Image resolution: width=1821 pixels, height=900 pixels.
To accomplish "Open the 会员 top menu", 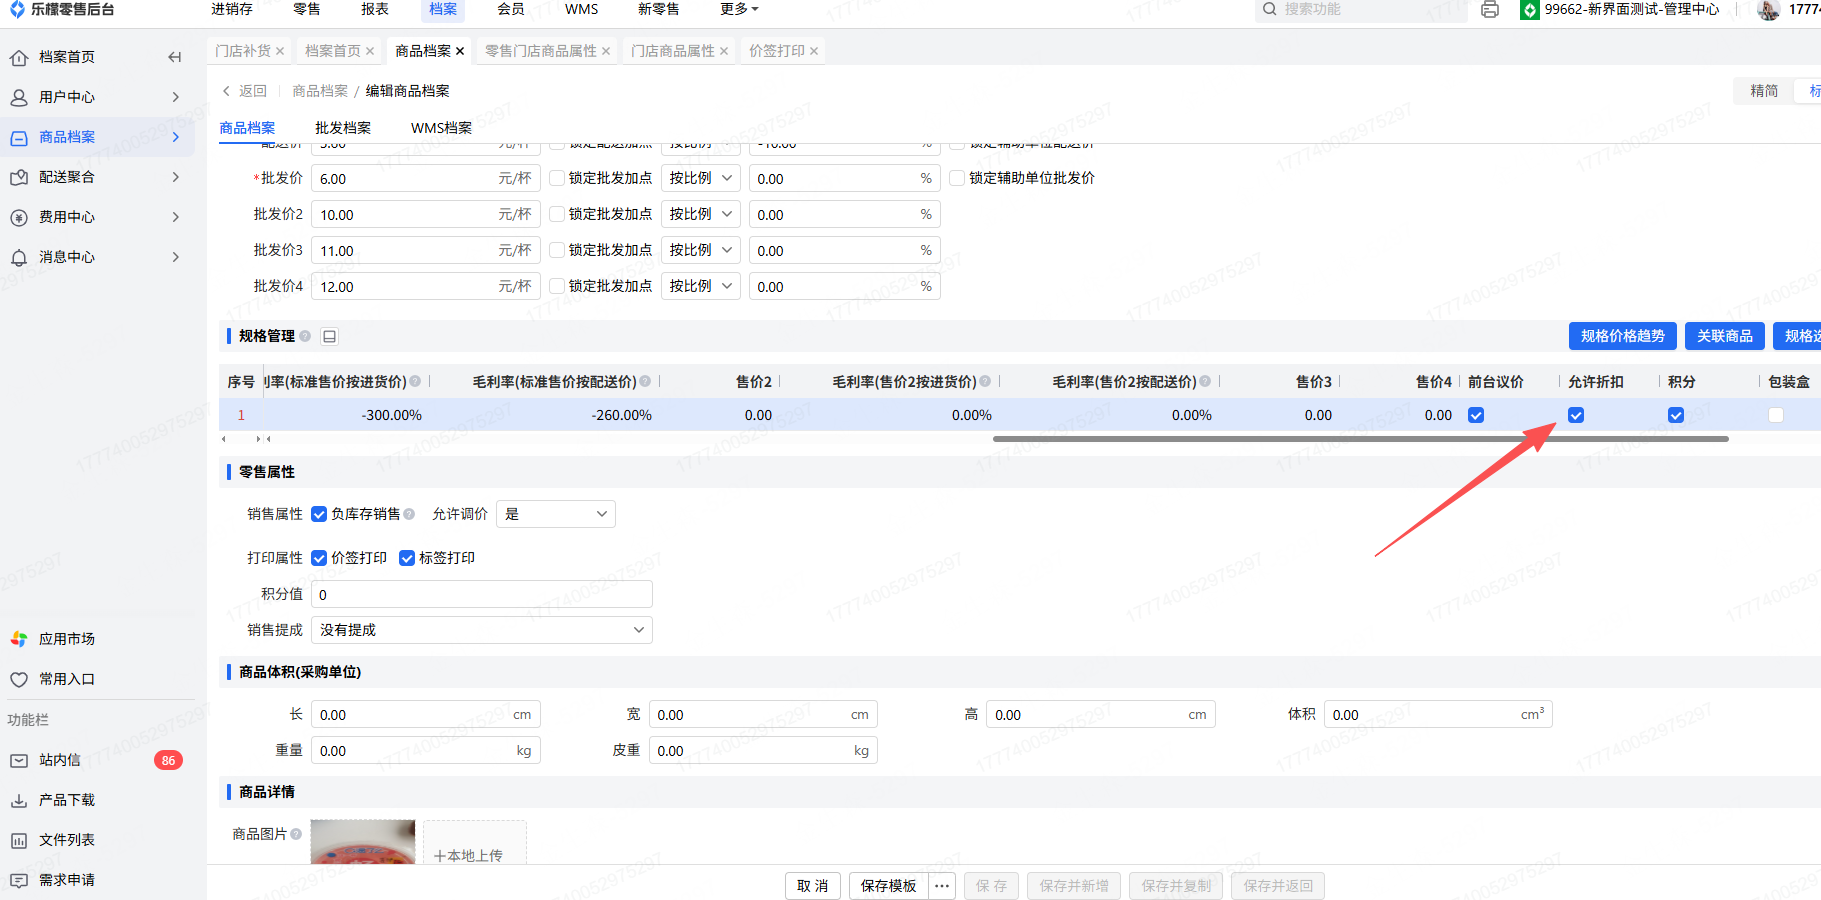I will [511, 9].
